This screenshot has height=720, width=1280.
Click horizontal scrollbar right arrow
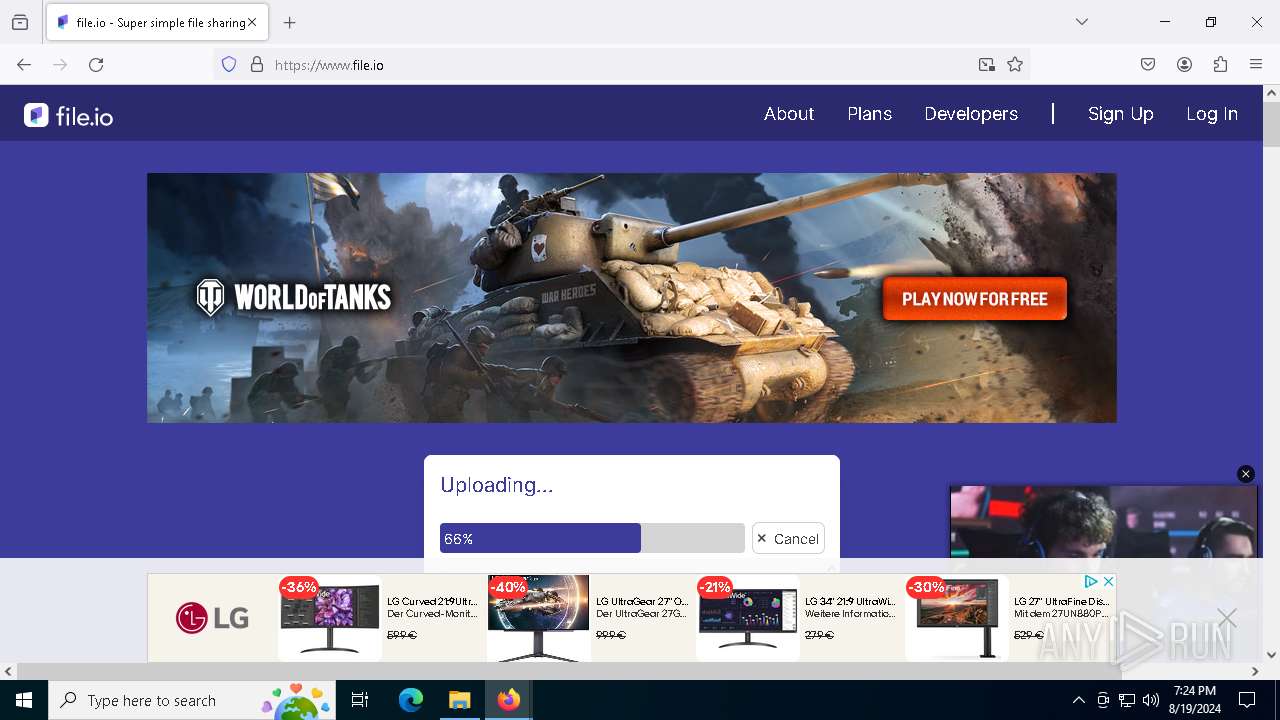(1255, 671)
